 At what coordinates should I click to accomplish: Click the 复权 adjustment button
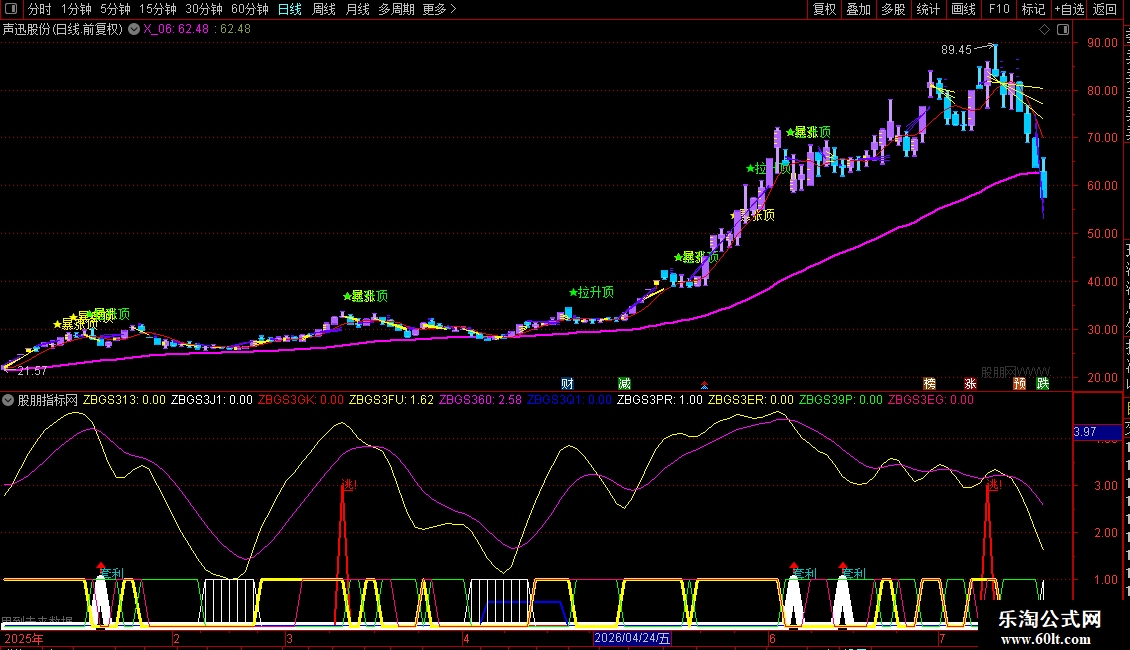tap(824, 9)
